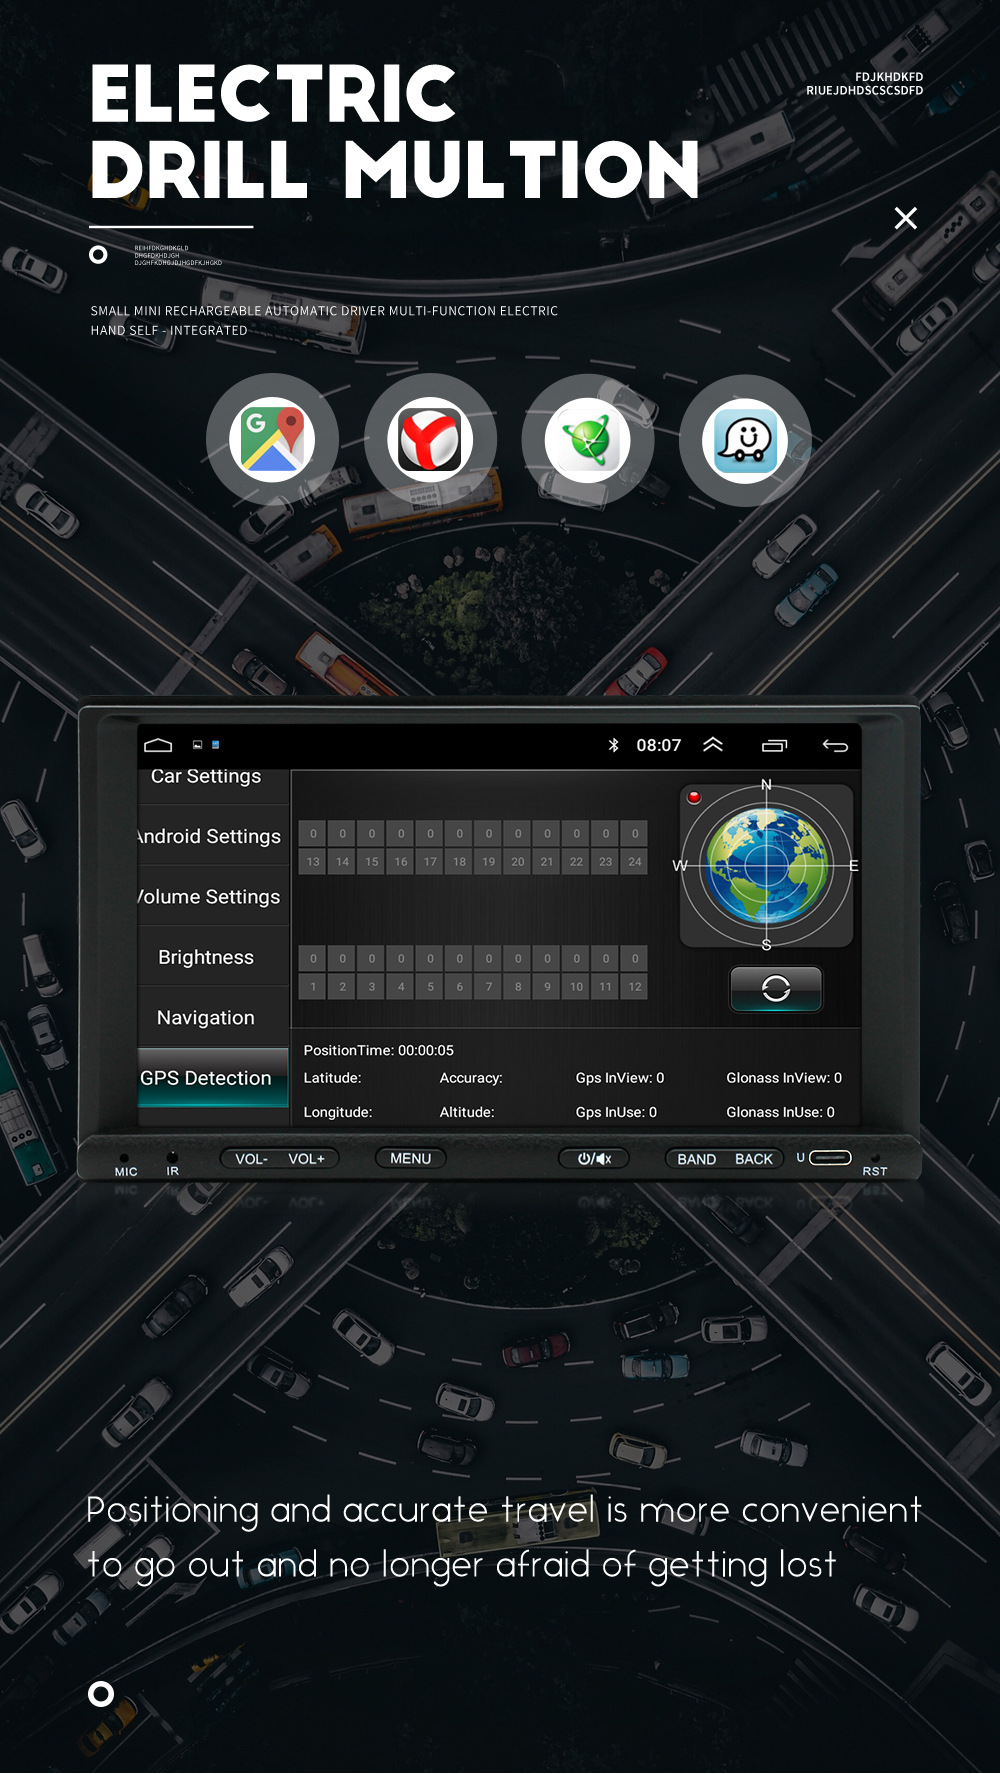Click the RST reset pinhole
The width and height of the screenshot is (1000, 1774).
point(875,1159)
